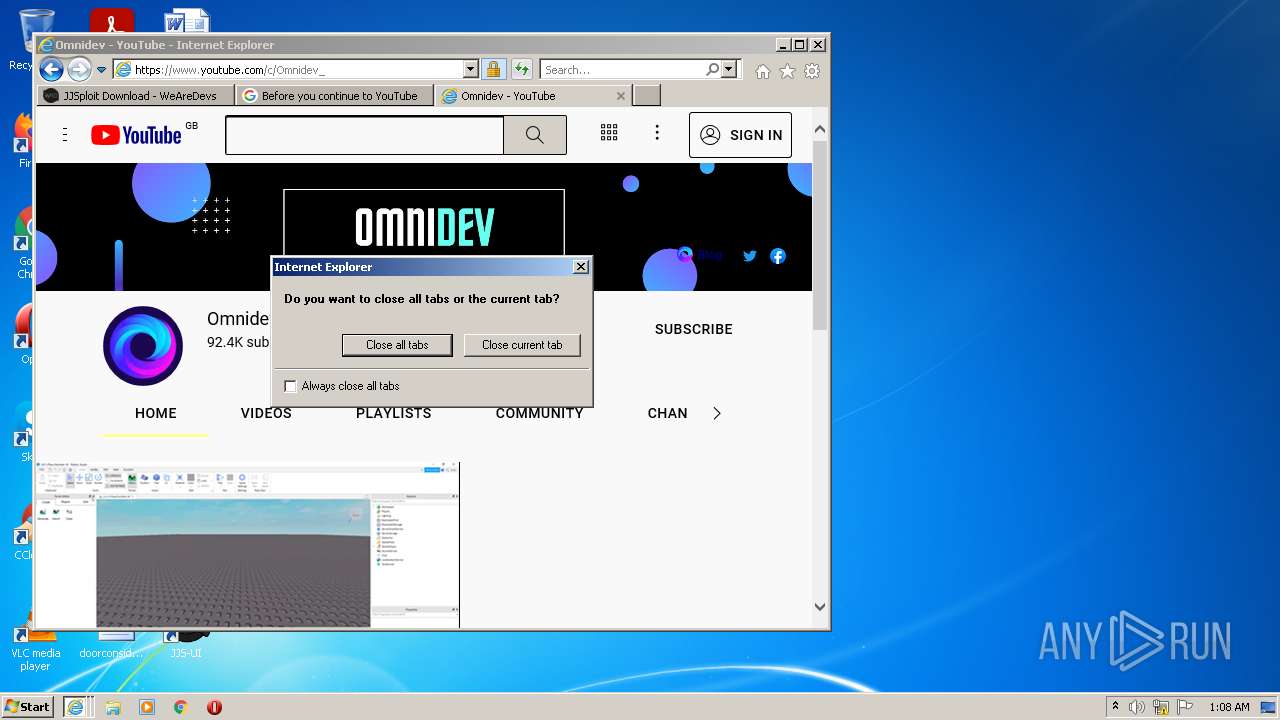Click the address bar URL field

(288, 70)
